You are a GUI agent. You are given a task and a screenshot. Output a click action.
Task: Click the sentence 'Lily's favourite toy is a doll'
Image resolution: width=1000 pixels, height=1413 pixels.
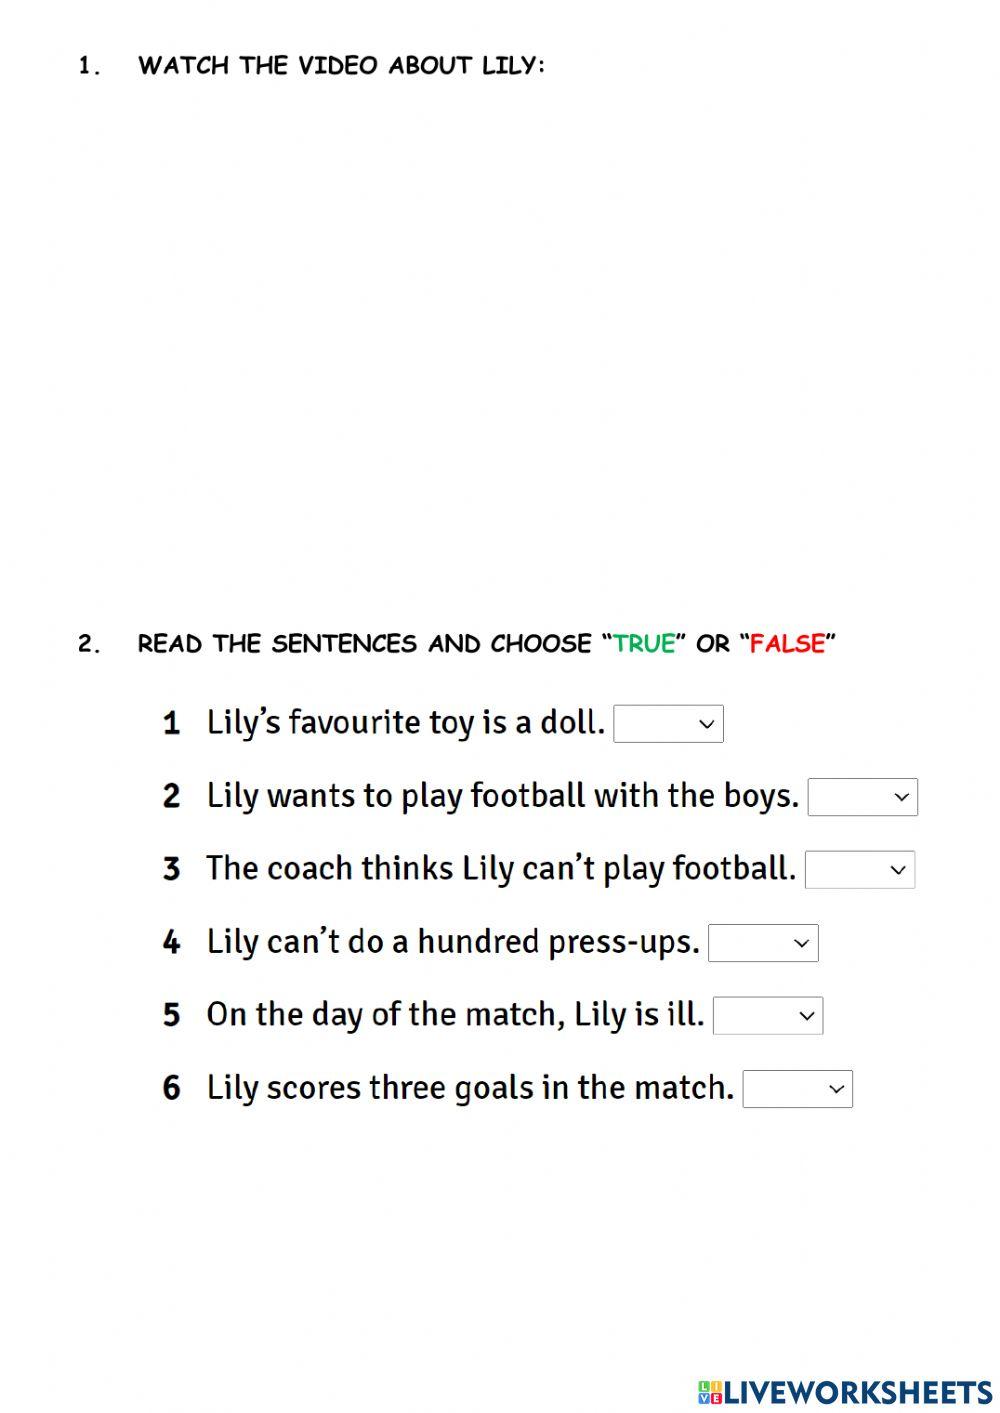[x=405, y=722]
